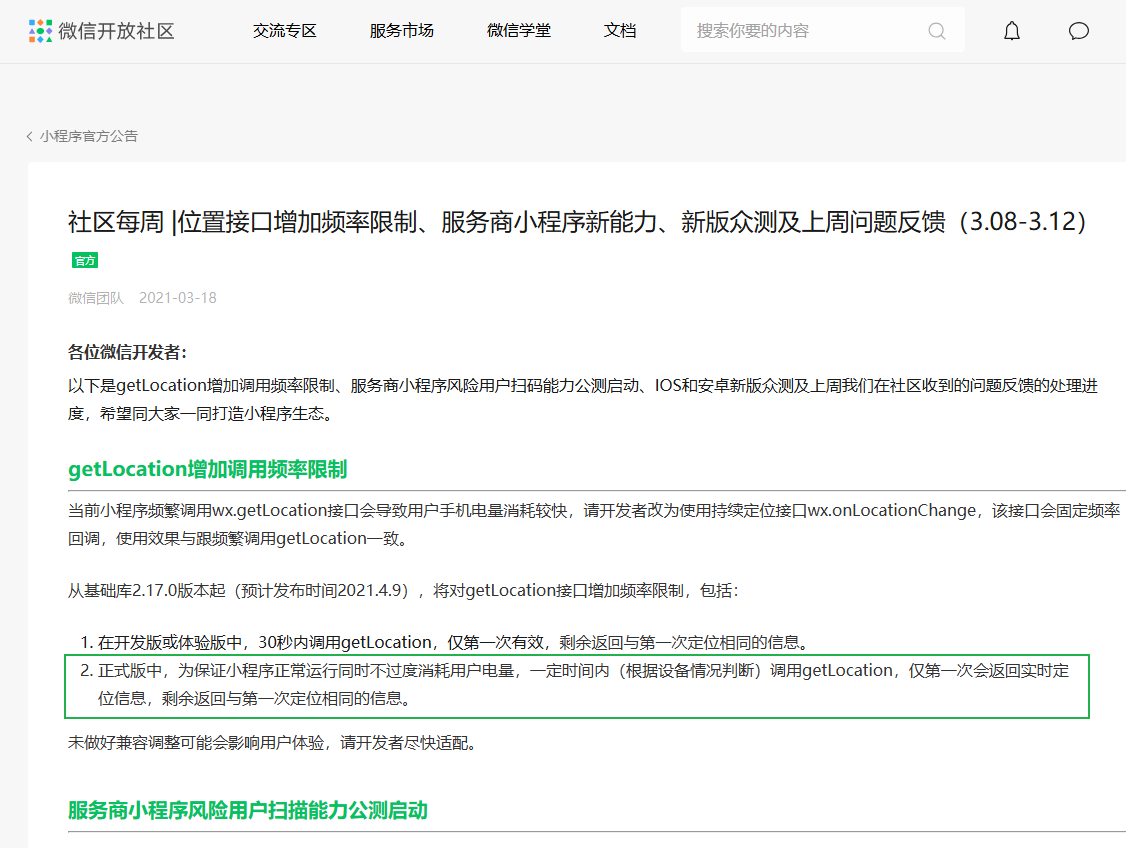Image resolution: width=1126 pixels, height=848 pixels.
Task: Go back to 小程序官方公告
Action: tap(89, 136)
